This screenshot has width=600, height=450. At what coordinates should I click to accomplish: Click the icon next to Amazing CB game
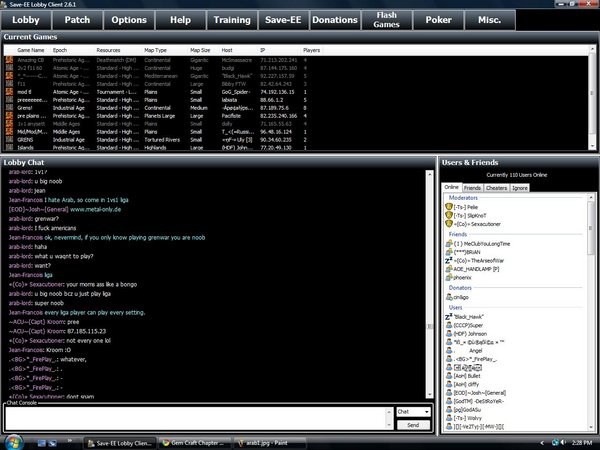coord(10,62)
